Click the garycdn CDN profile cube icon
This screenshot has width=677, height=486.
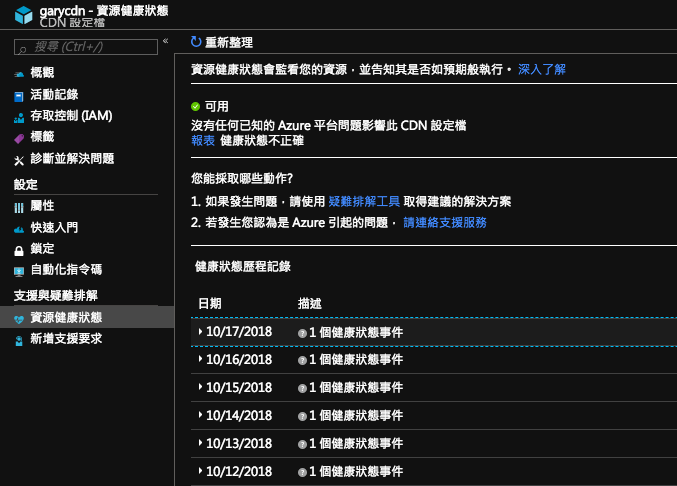[x=23, y=15]
